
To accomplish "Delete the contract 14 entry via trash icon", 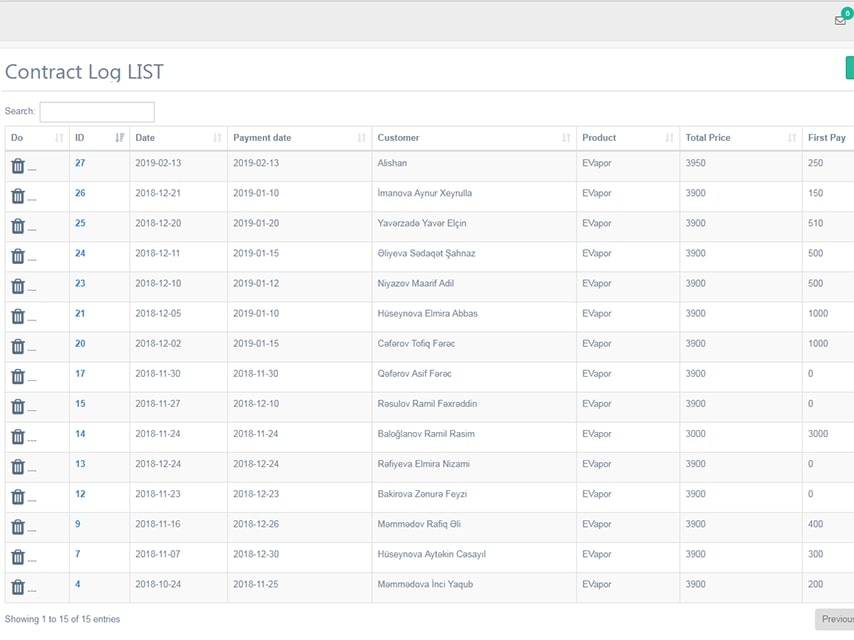I will point(18,437).
